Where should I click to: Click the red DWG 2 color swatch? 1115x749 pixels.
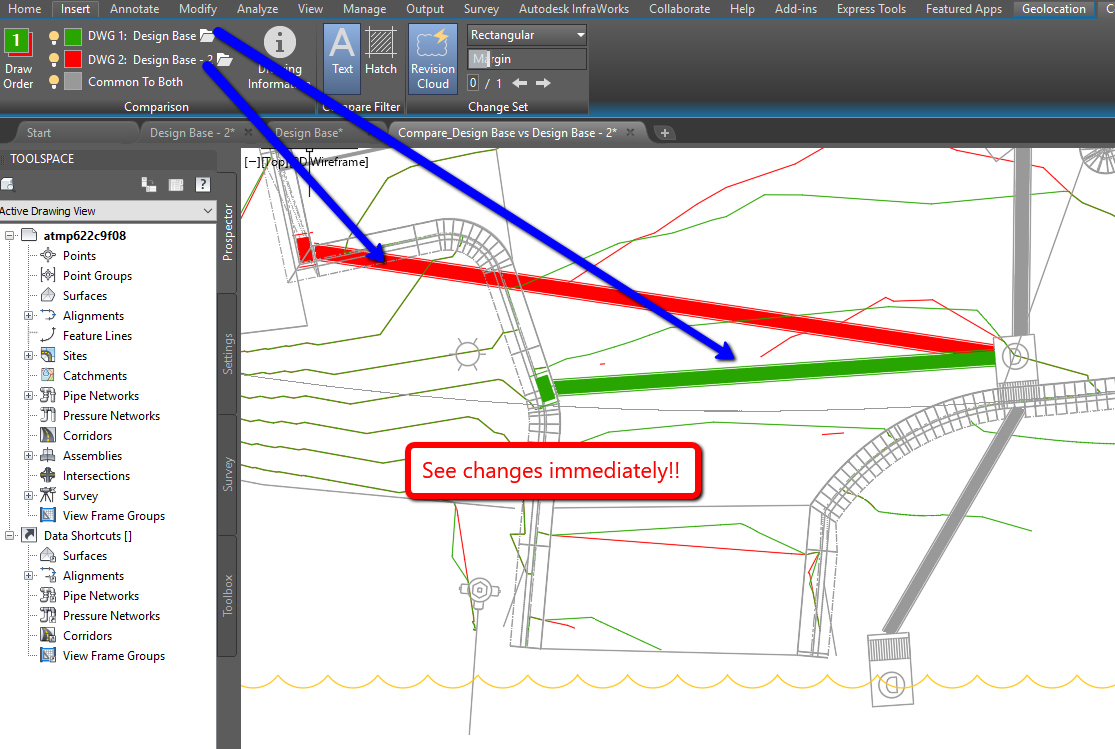73,59
